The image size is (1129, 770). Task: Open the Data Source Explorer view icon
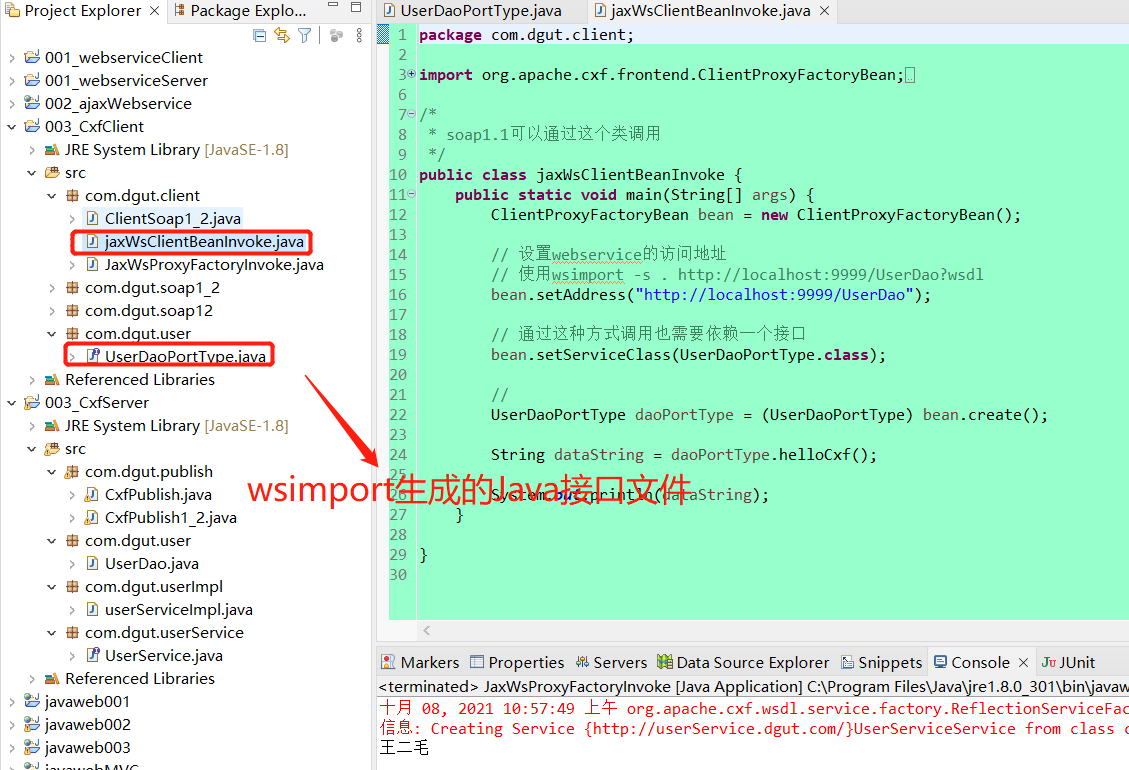742,662
